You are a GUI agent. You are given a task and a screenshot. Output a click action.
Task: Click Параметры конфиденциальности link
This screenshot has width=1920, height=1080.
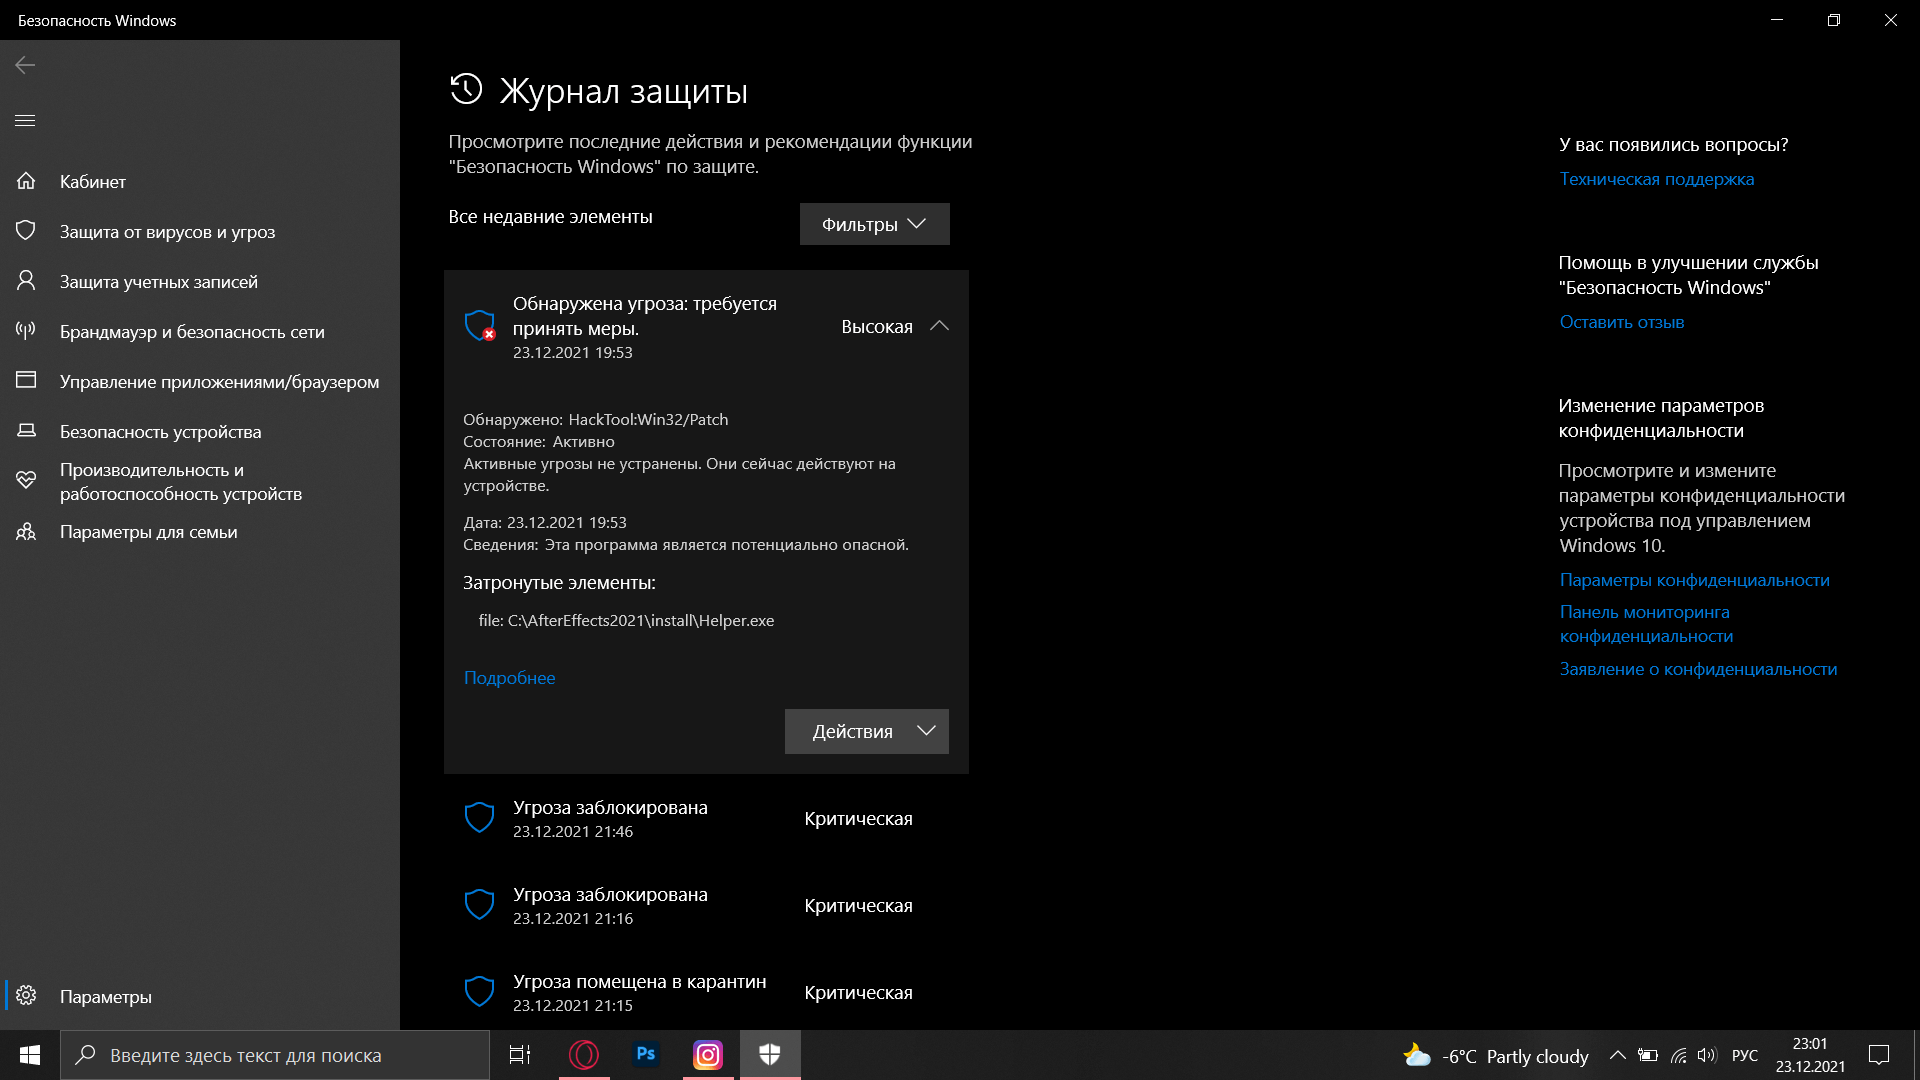pyautogui.click(x=1694, y=580)
